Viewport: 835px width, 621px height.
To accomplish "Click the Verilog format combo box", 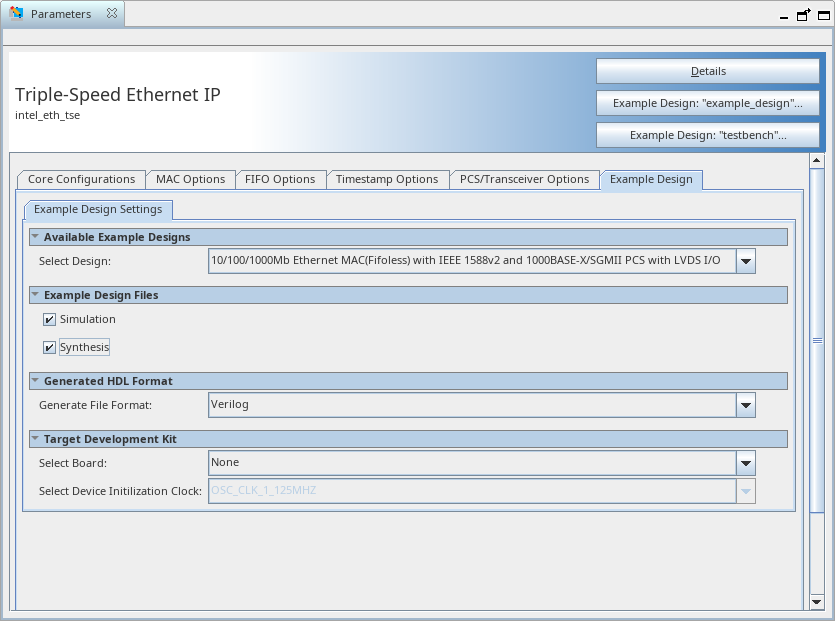I will (x=472, y=405).
